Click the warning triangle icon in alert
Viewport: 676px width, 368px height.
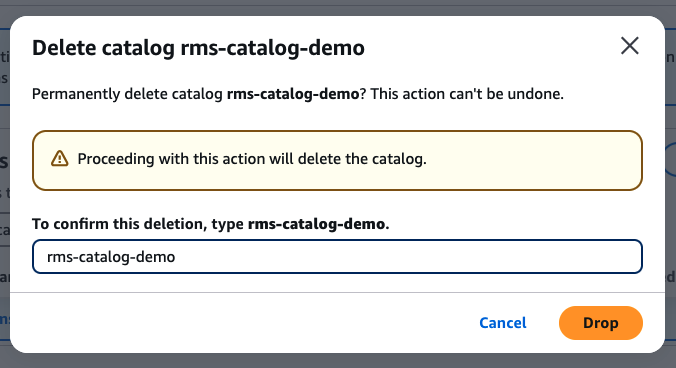coord(59,159)
